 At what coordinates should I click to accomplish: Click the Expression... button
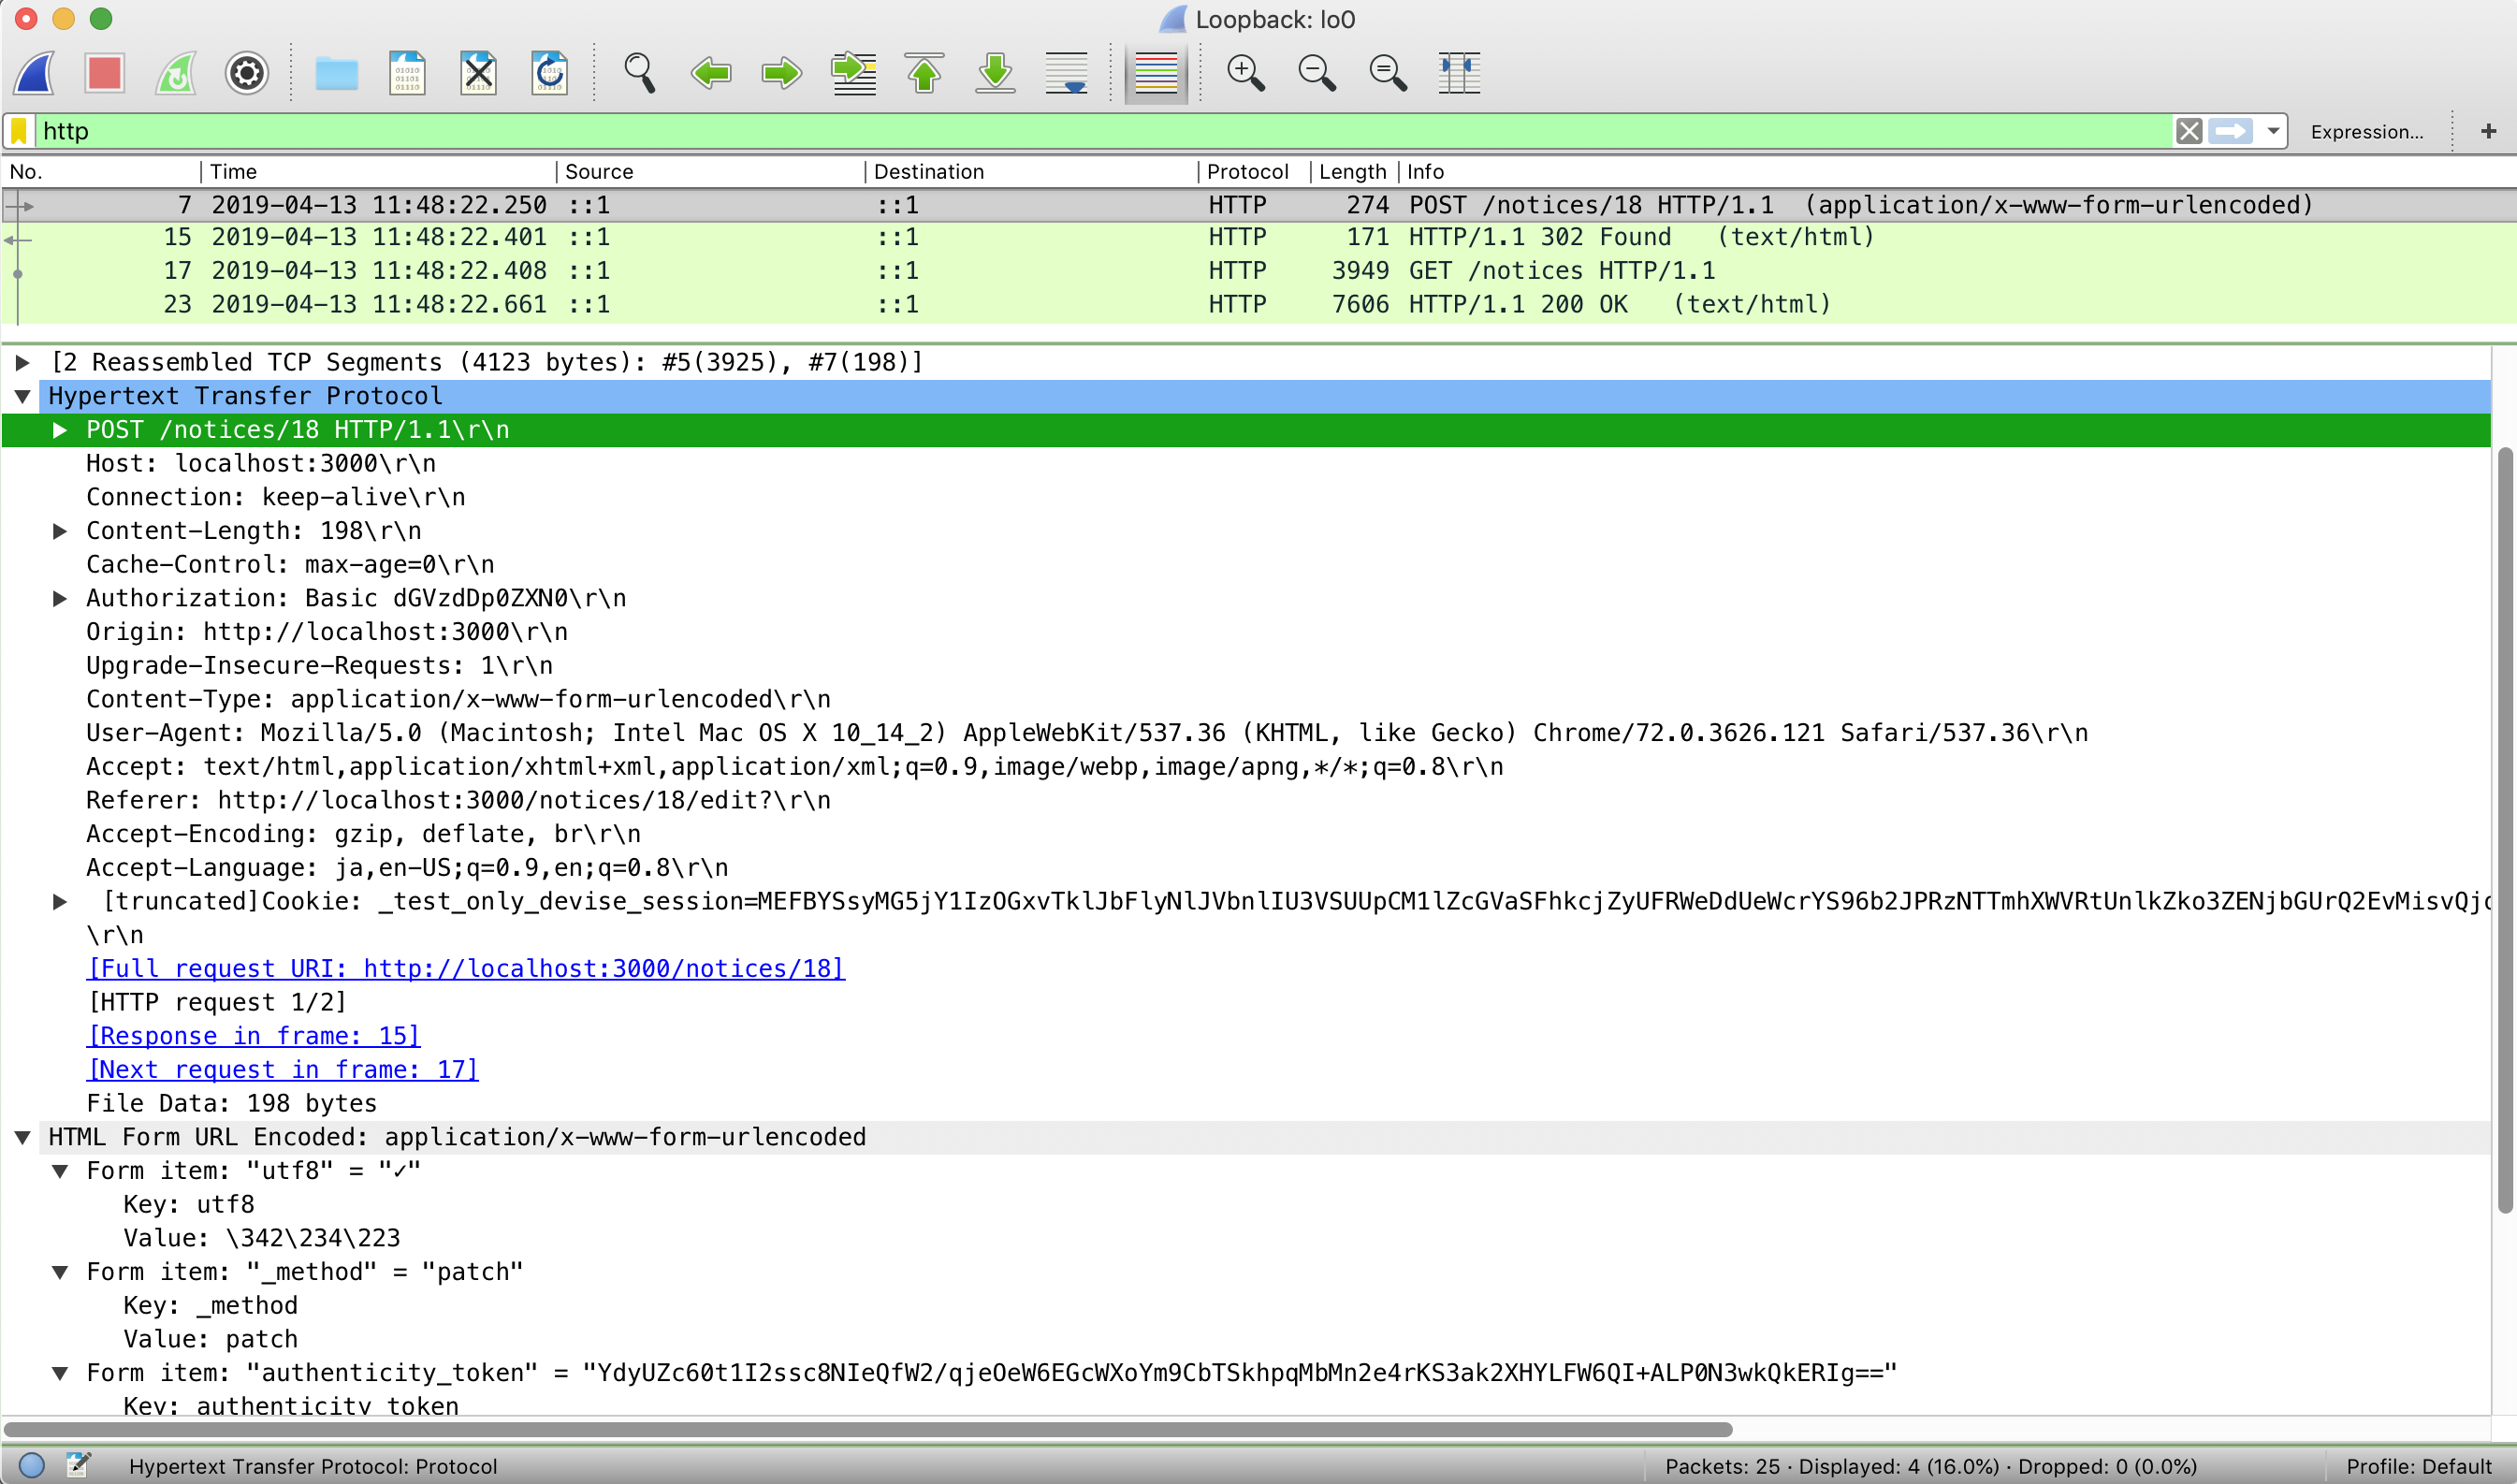point(2366,132)
